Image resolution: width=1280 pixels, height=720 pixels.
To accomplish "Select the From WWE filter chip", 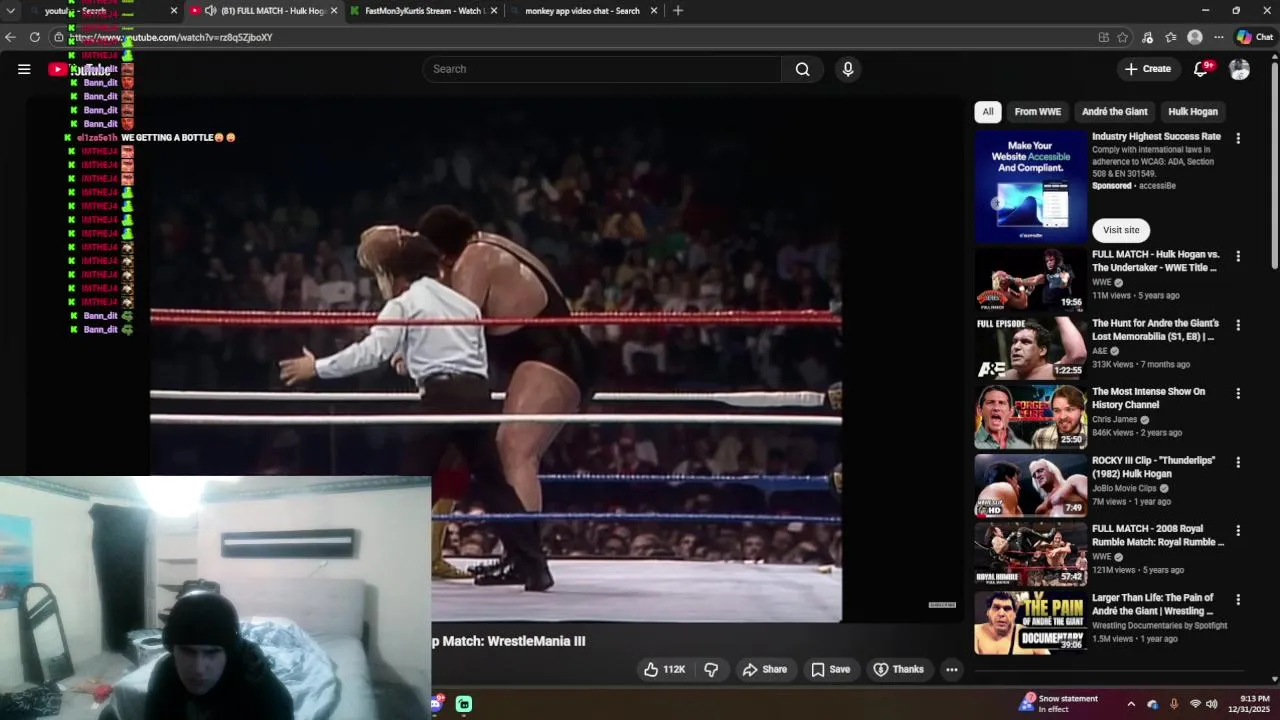I will point(1037,112).
